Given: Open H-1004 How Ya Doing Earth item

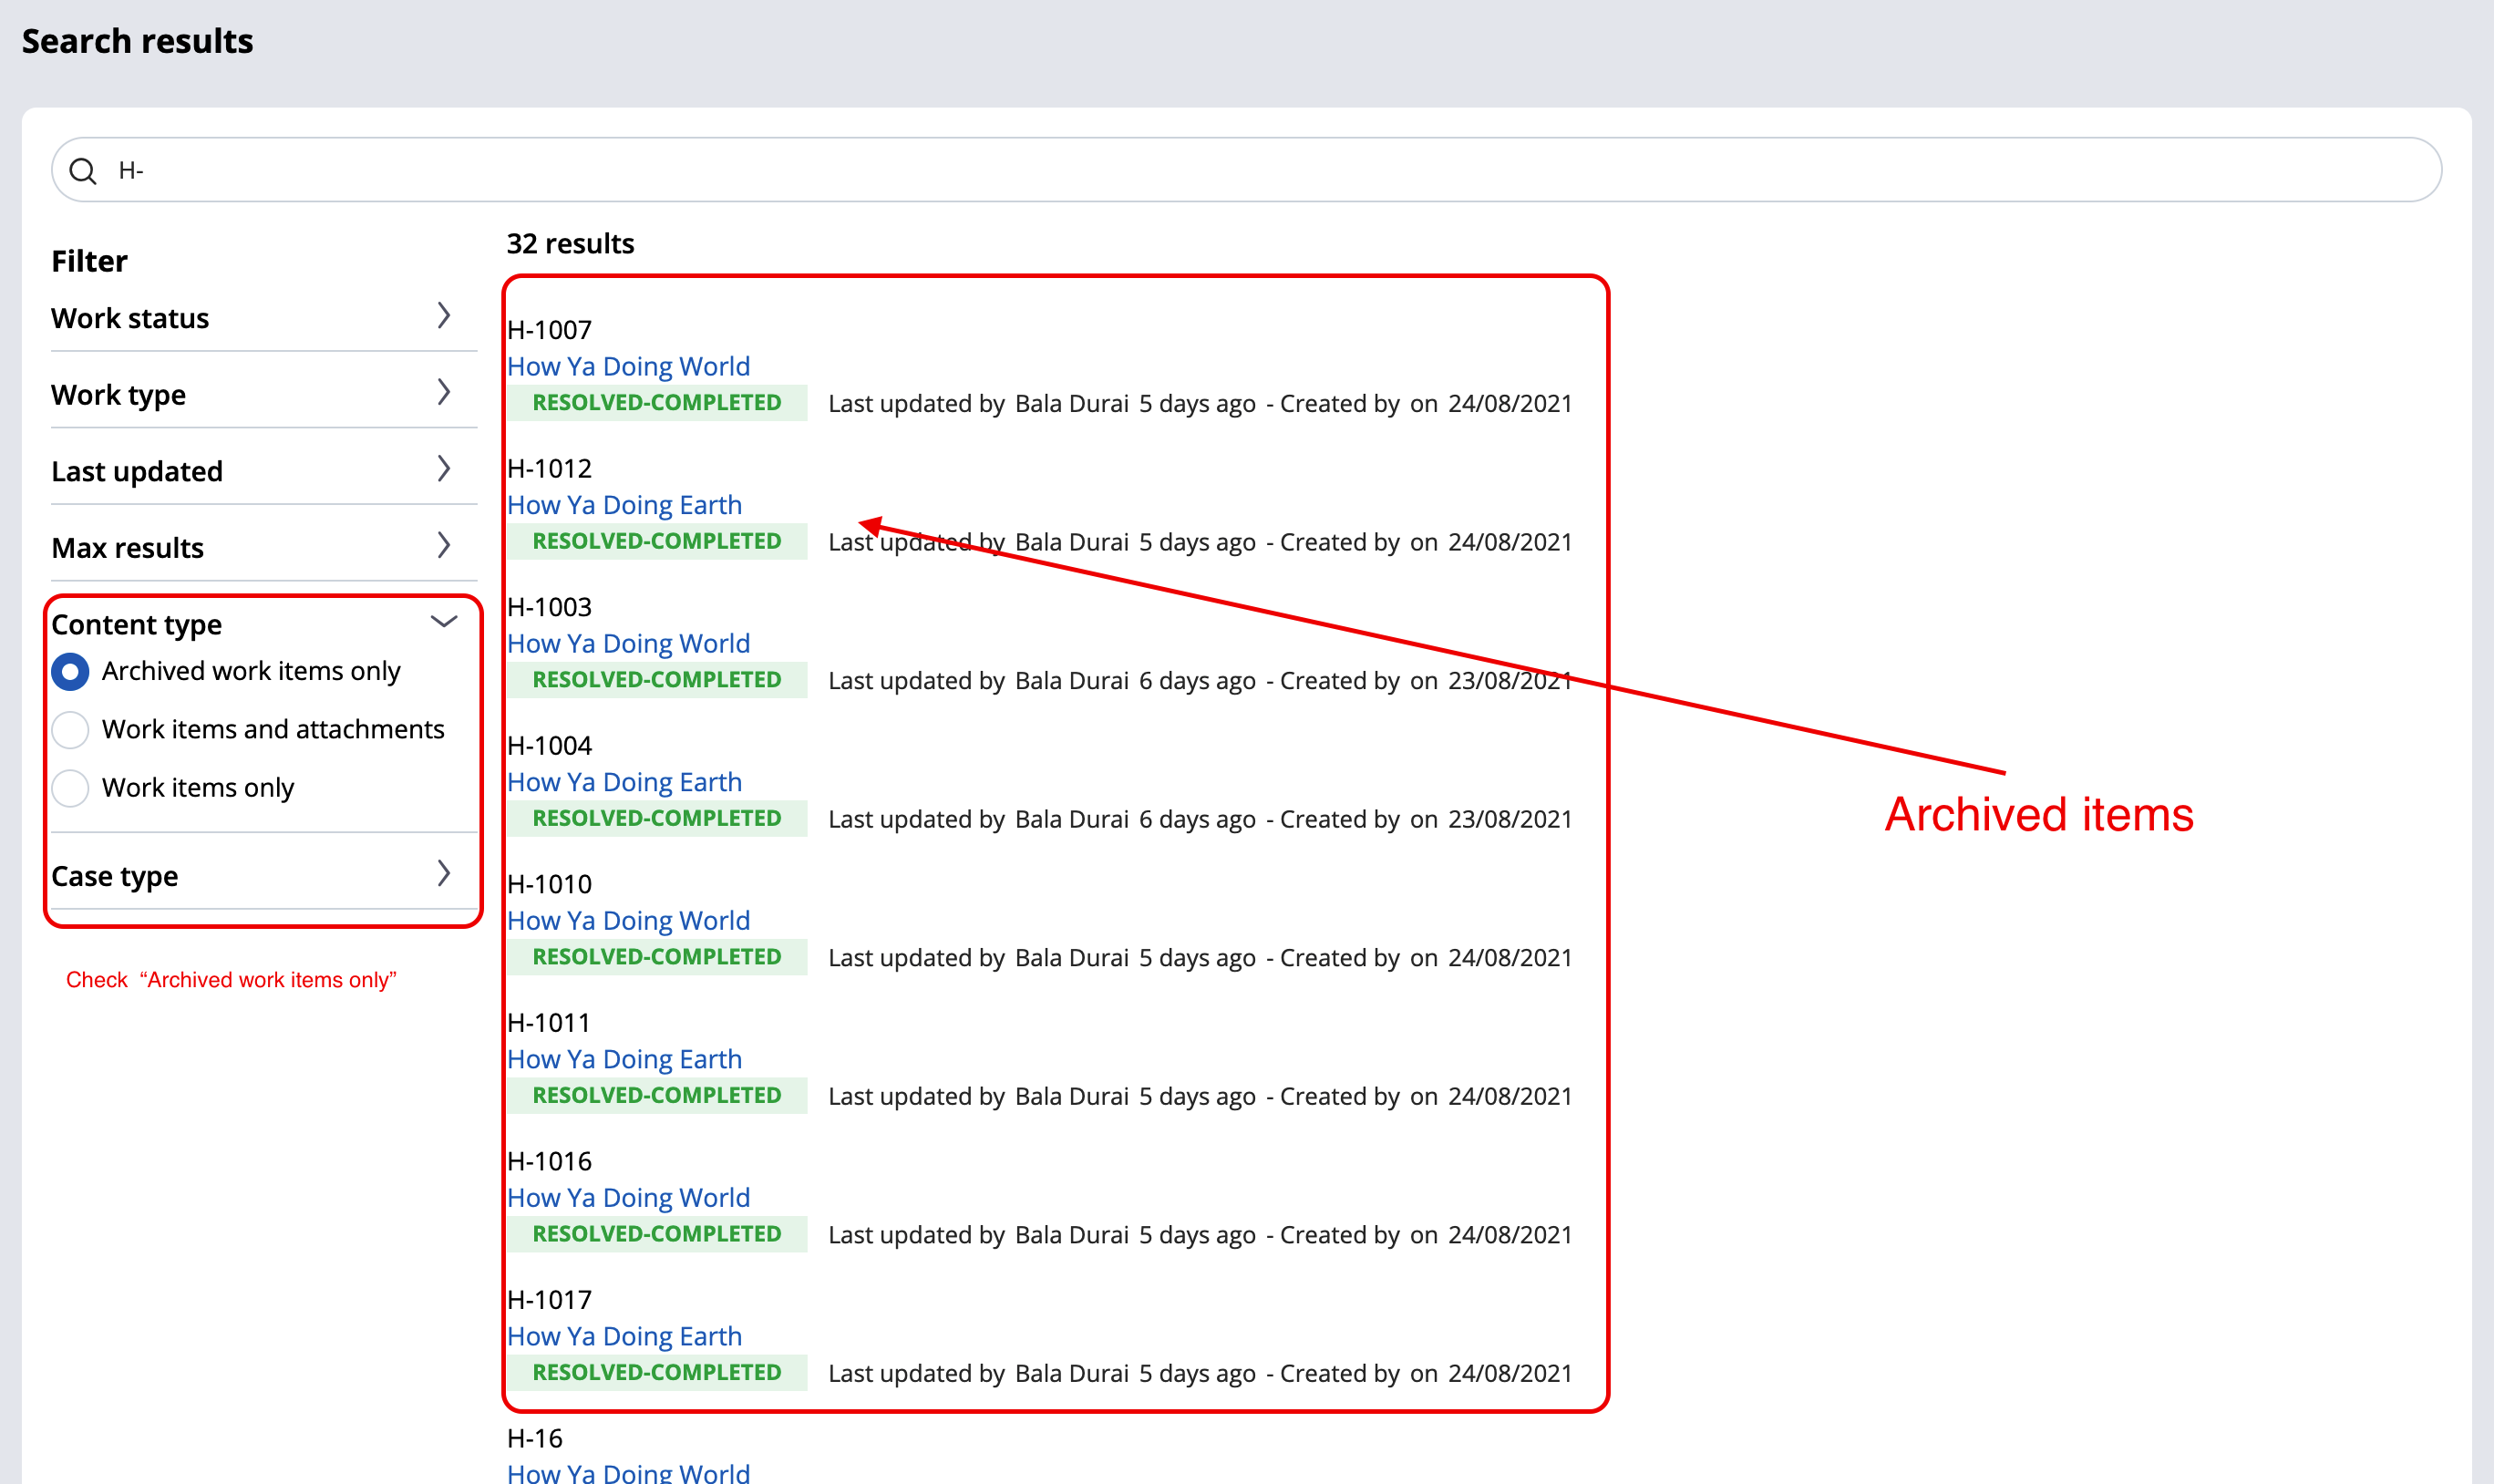Looking at the screenshot, I should pyautogui.click(x=625, y=781).
